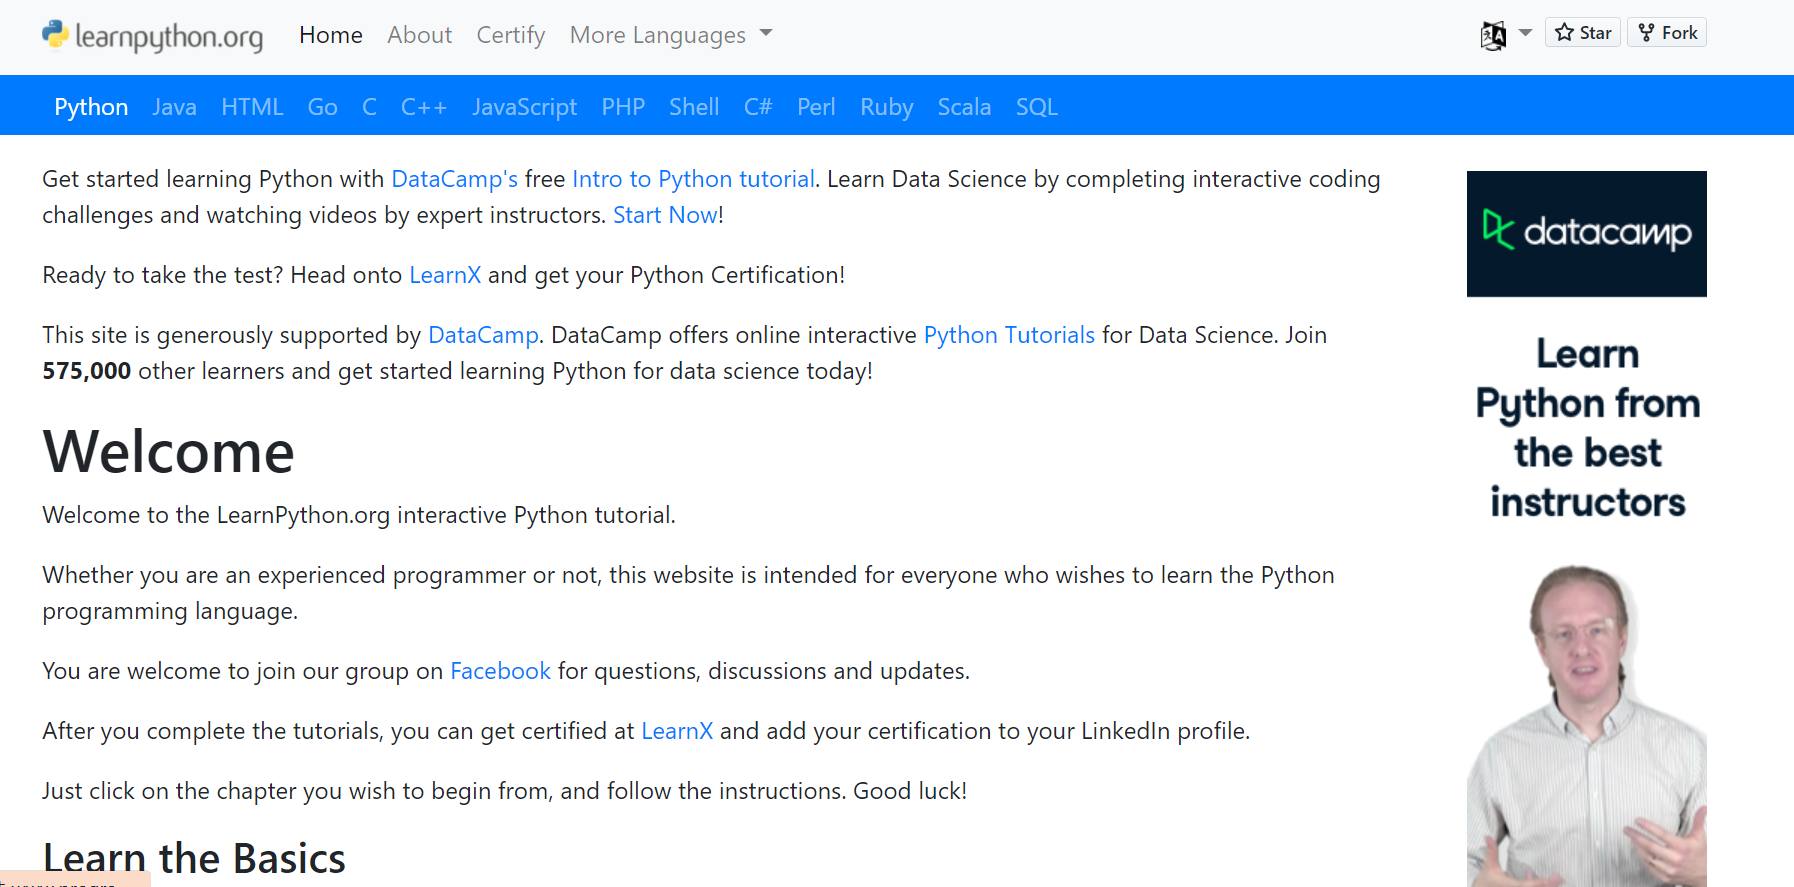Open the language selector dropdown arrow

coord(1525,33)
